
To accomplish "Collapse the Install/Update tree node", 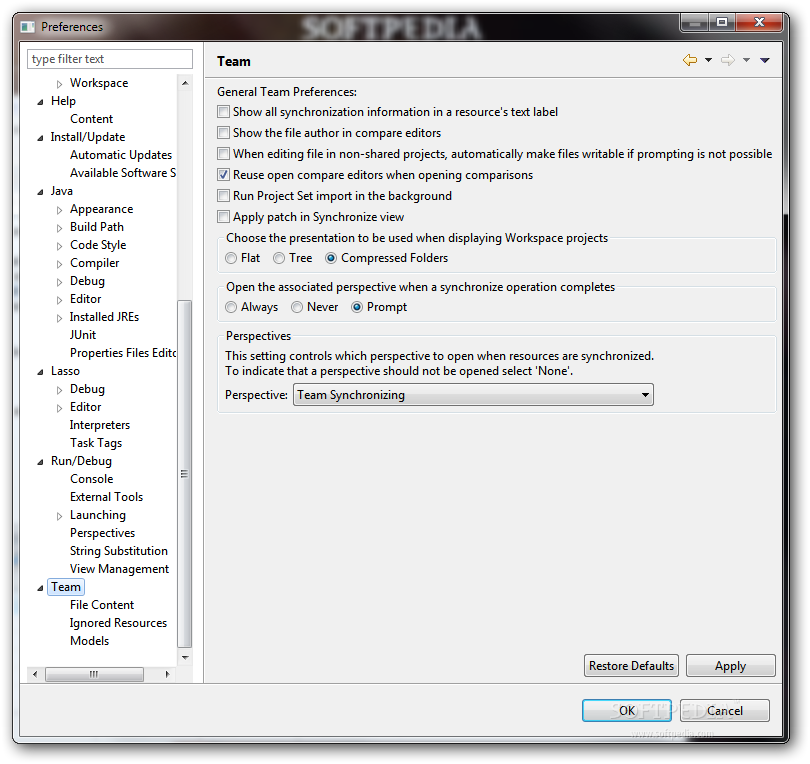I will [x=40, y=138].
